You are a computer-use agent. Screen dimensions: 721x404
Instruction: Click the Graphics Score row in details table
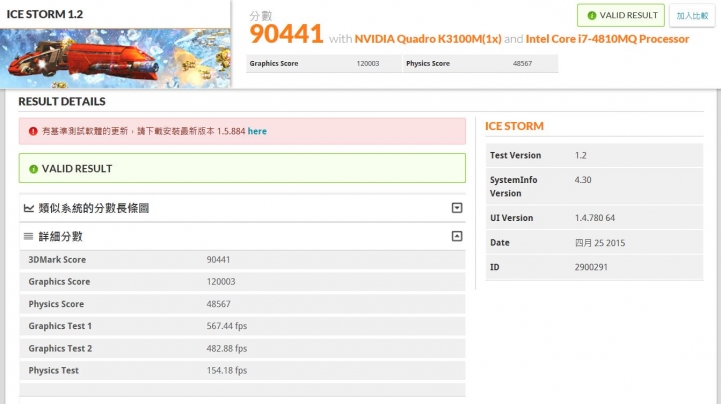click(x=242, y=282)
